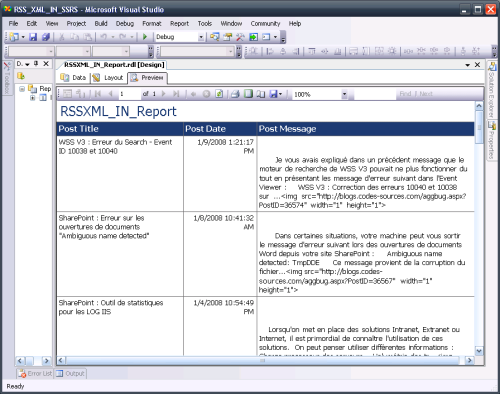This screenshot has width=500, height=394.
Task: Open the File menu
Action: click(x=13, y=23)
